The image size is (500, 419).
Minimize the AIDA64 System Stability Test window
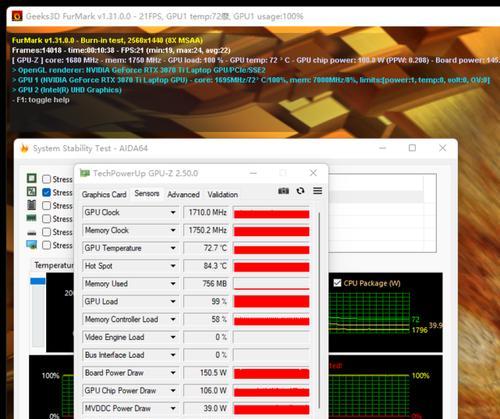click(382, 148)
